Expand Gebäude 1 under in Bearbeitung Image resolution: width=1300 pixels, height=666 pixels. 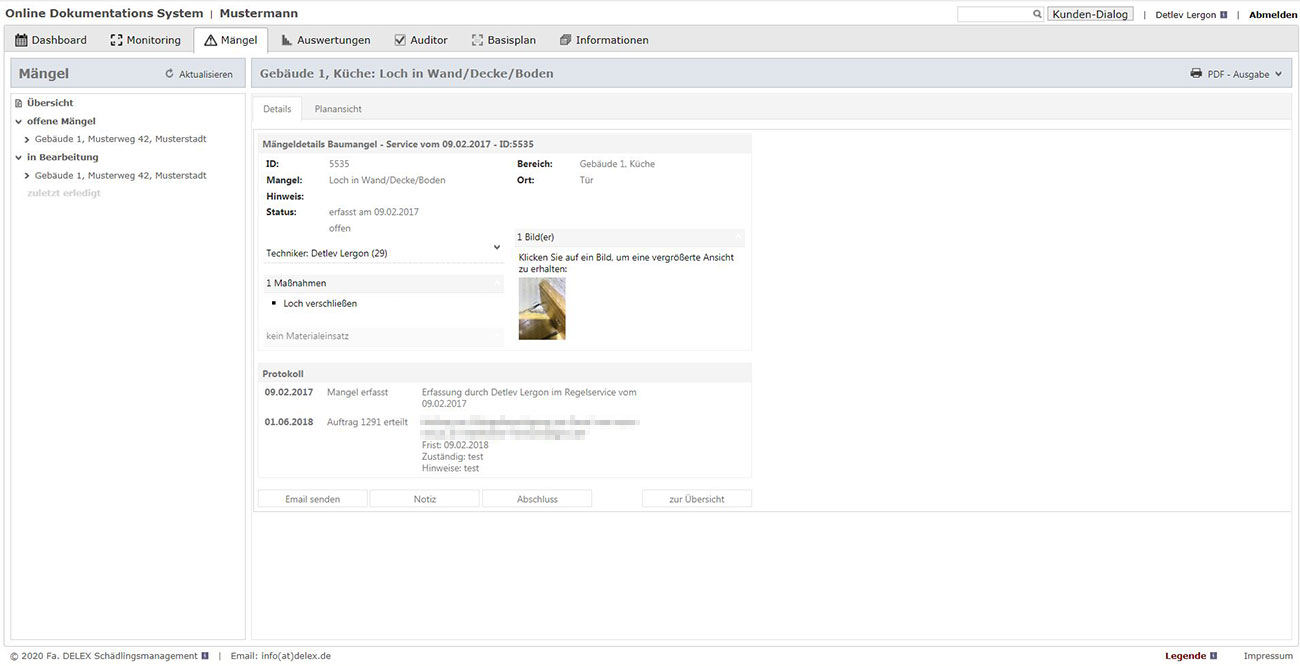tap(27, 176)
